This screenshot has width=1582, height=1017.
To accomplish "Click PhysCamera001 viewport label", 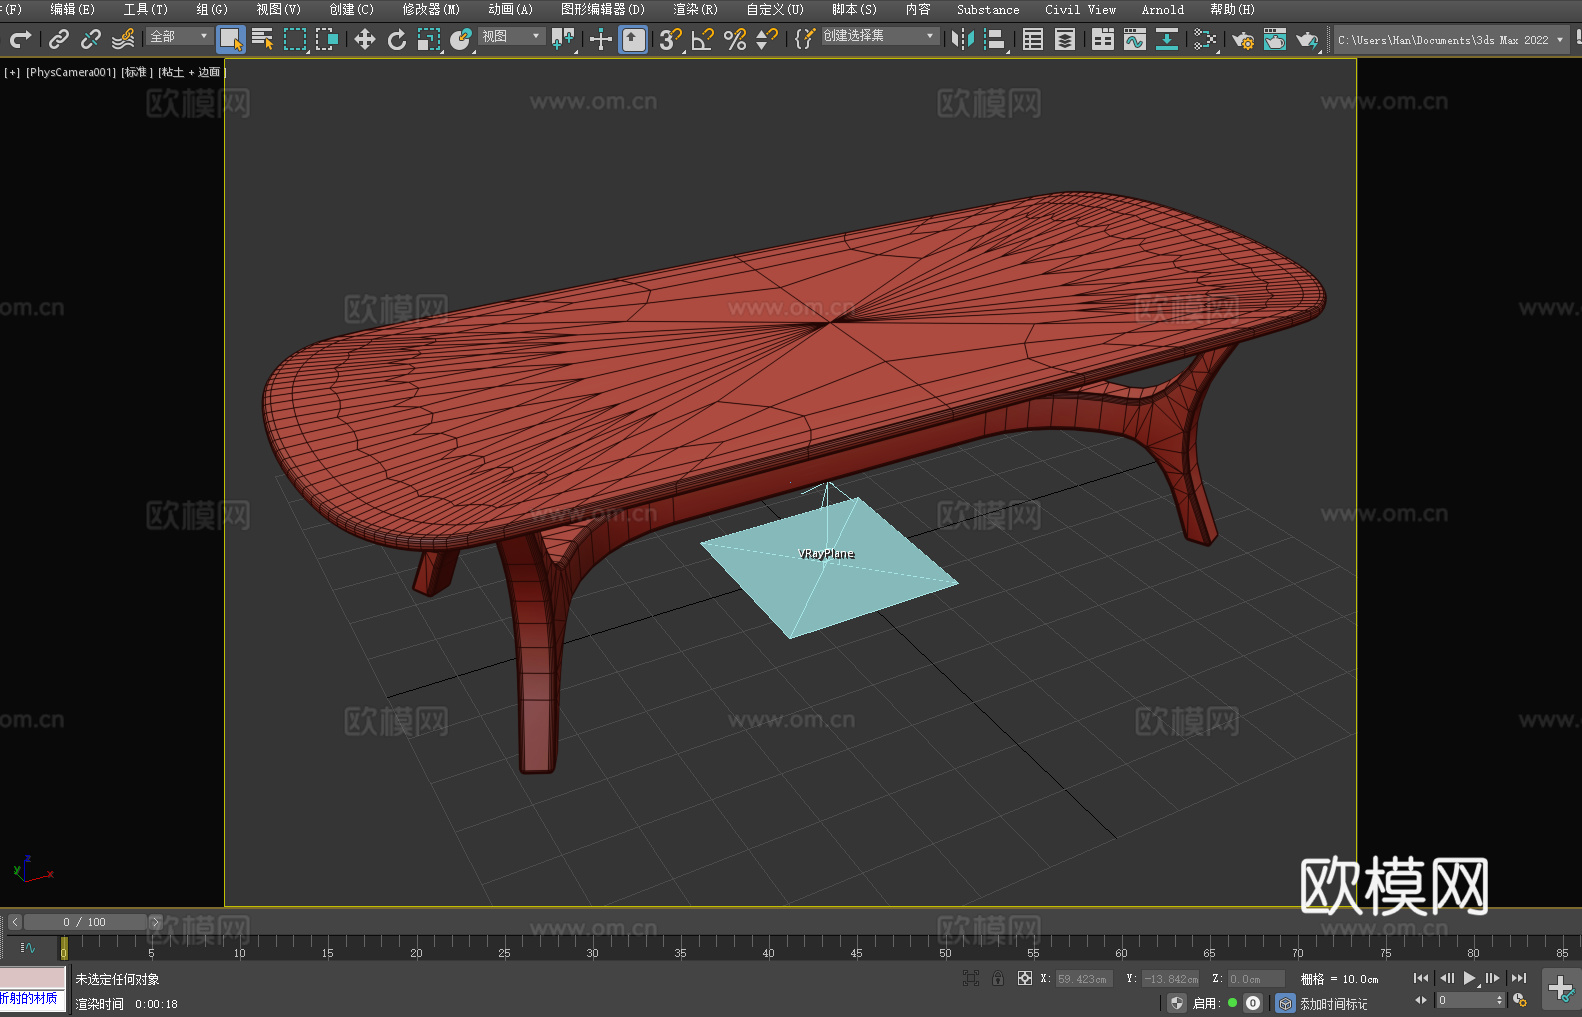I will pos(71,72).
